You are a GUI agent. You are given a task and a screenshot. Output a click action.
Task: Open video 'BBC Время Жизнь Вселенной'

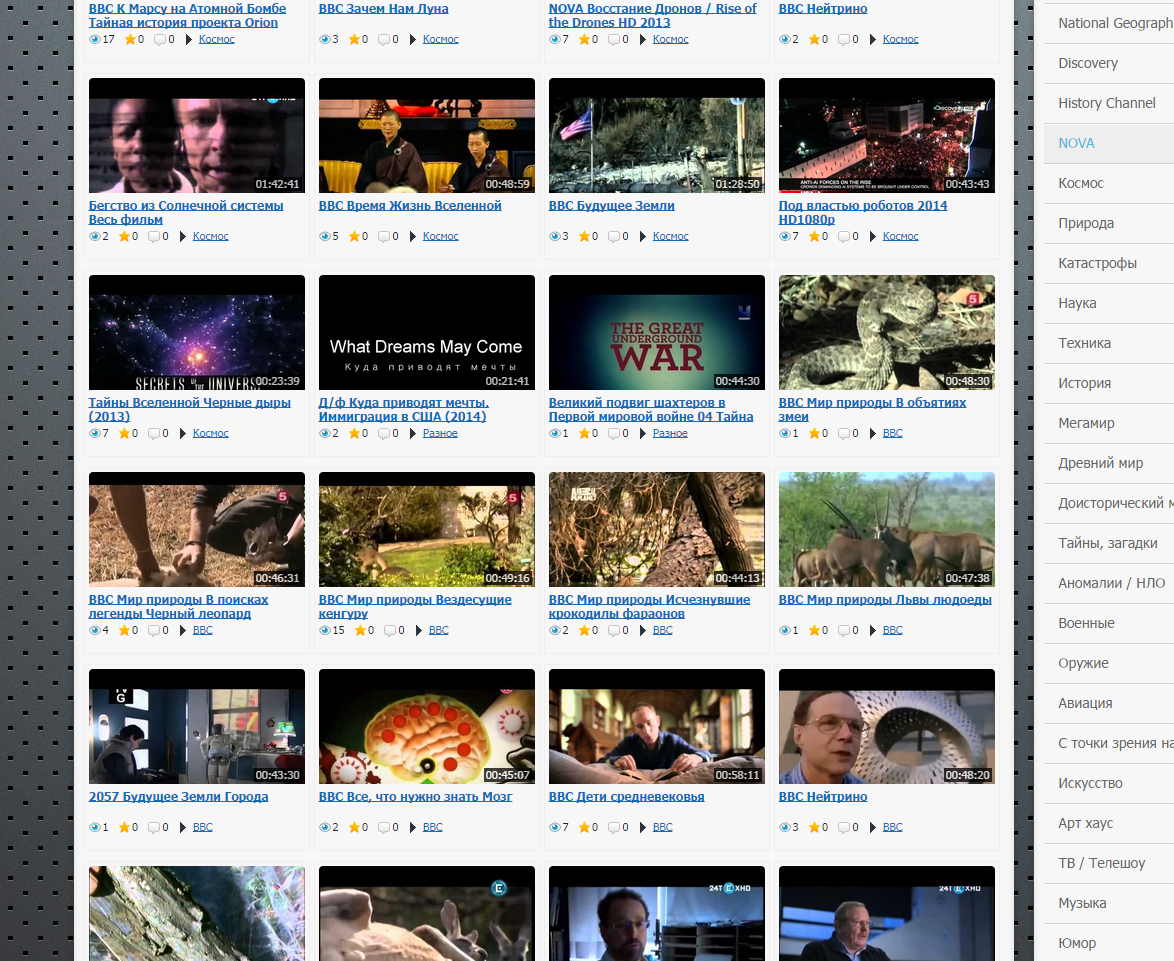click(x=410, y=206)
